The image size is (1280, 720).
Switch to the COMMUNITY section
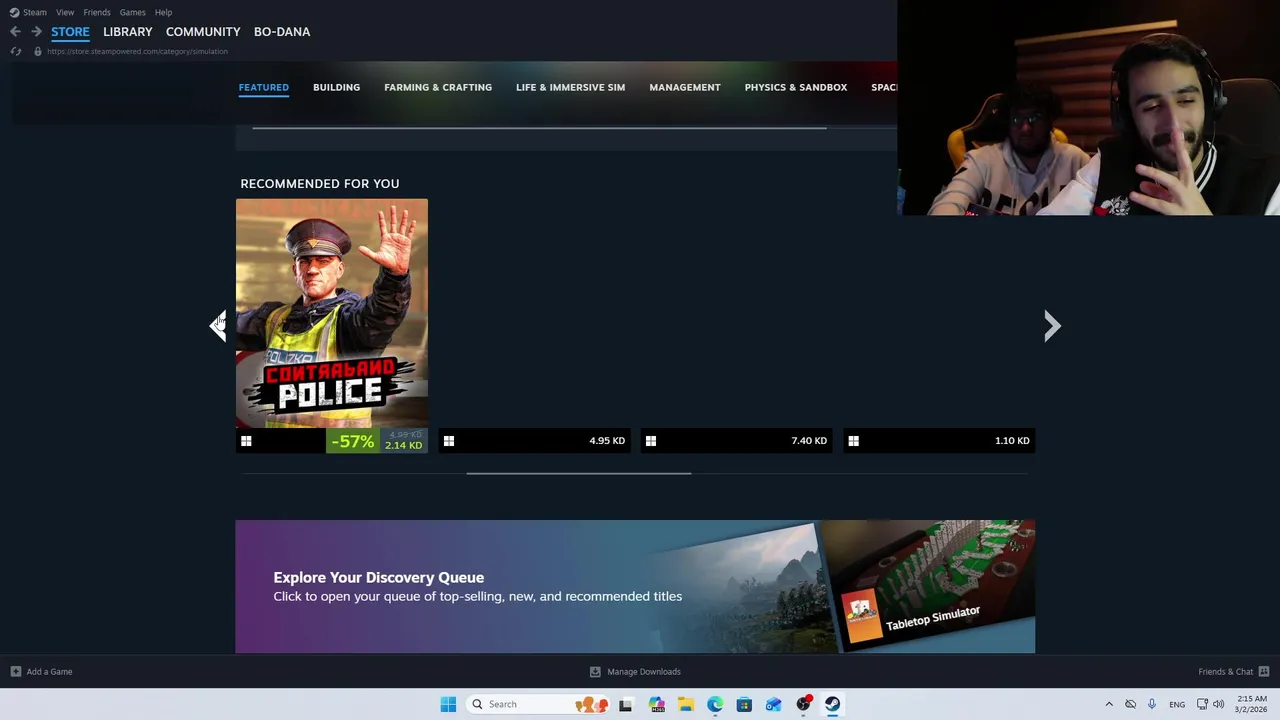tap(203, 32)
